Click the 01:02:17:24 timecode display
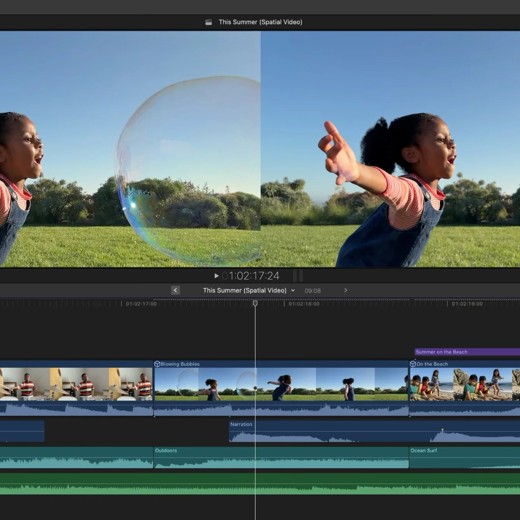 pos(251,276)
